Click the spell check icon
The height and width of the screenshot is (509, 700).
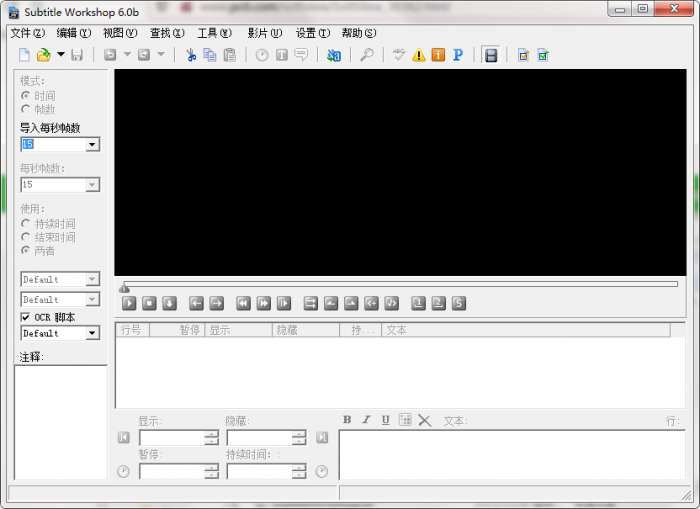click(399, 55)
